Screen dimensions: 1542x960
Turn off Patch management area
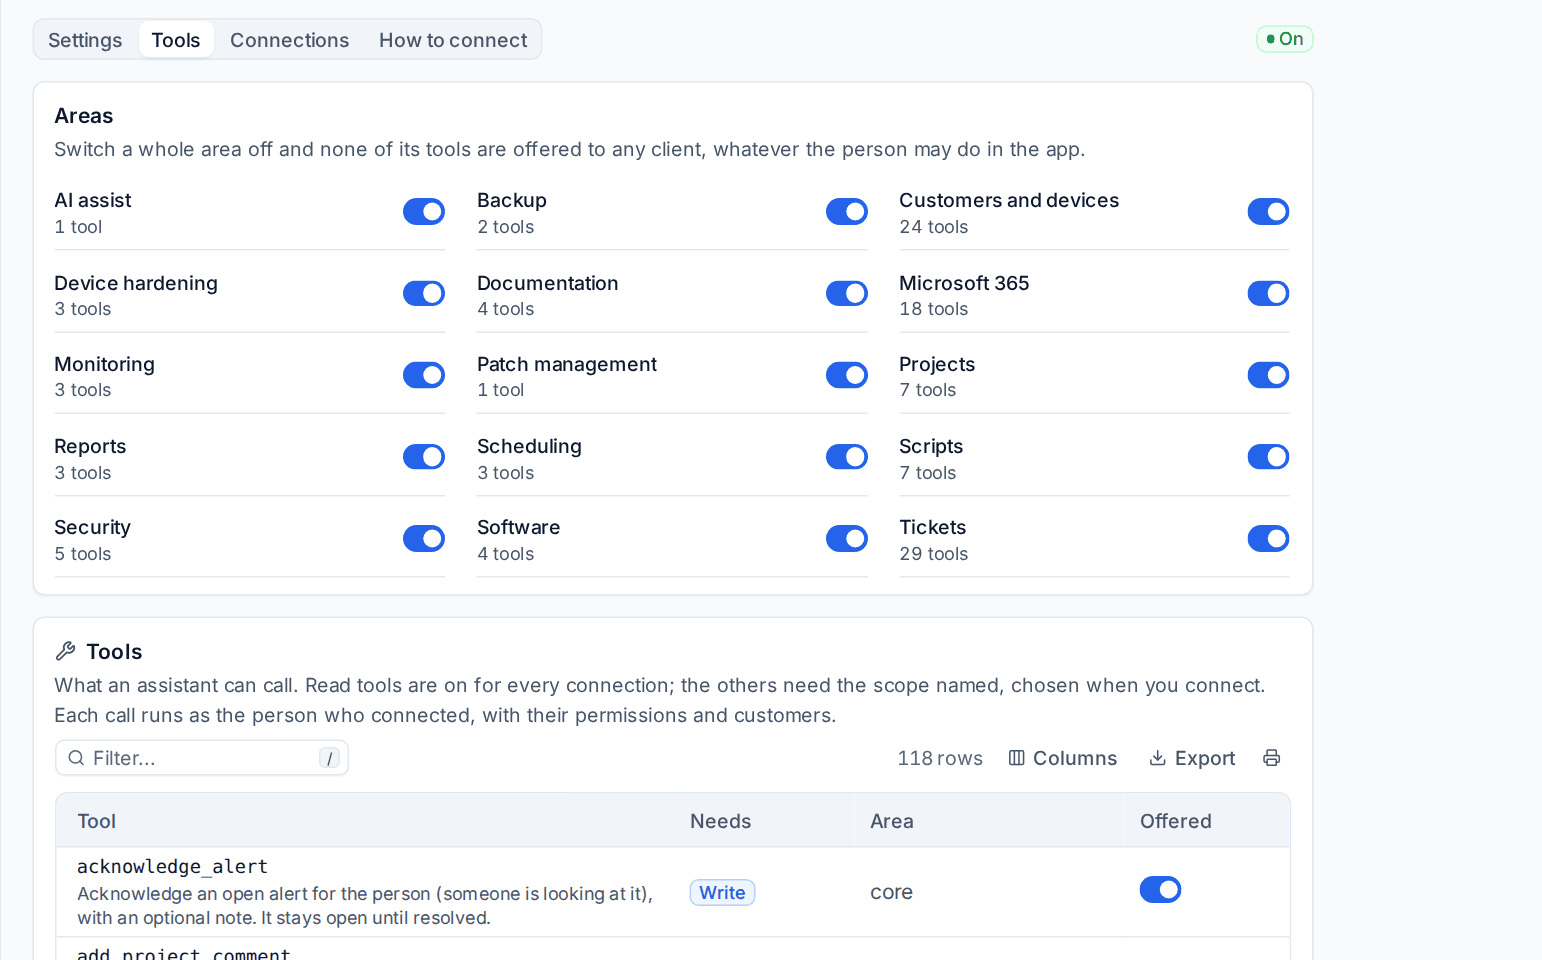point(847,375)
